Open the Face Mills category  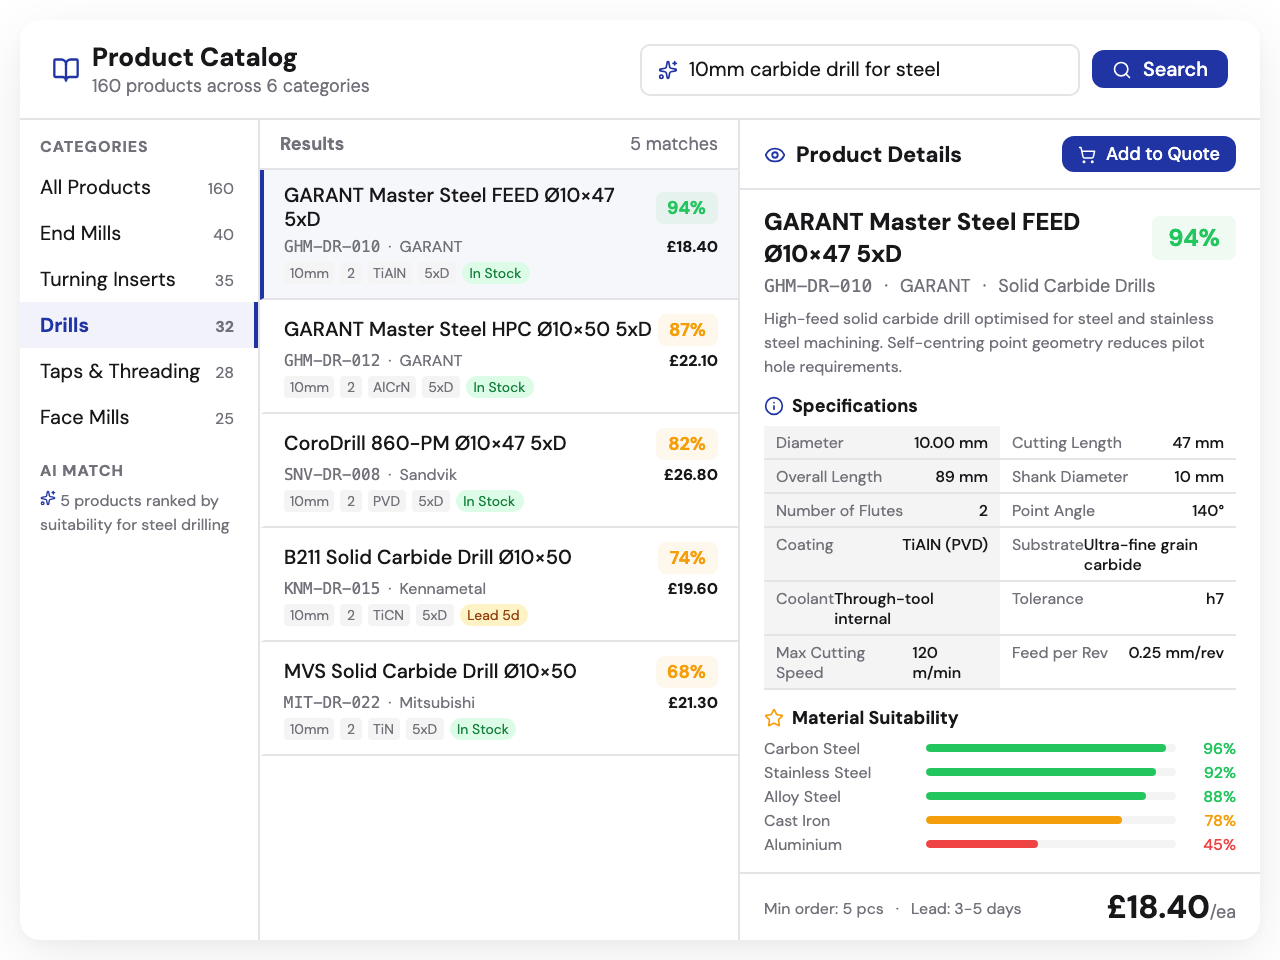tap(84, 417)
